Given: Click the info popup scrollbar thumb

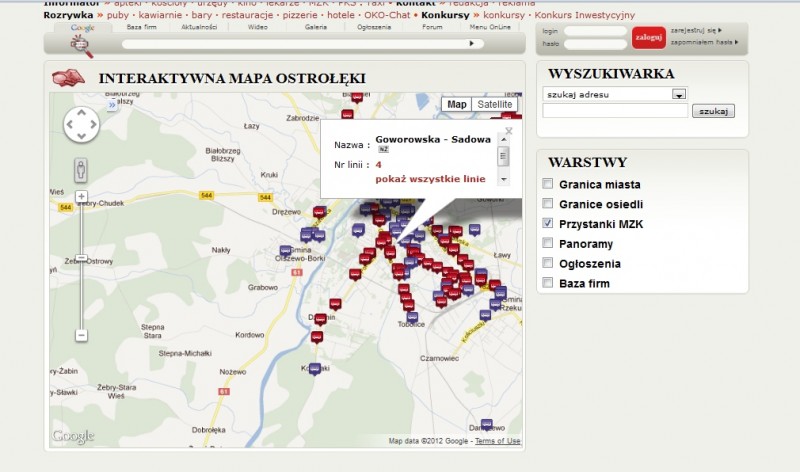Looking at the screenshot, I should click(x=504, y=156).
